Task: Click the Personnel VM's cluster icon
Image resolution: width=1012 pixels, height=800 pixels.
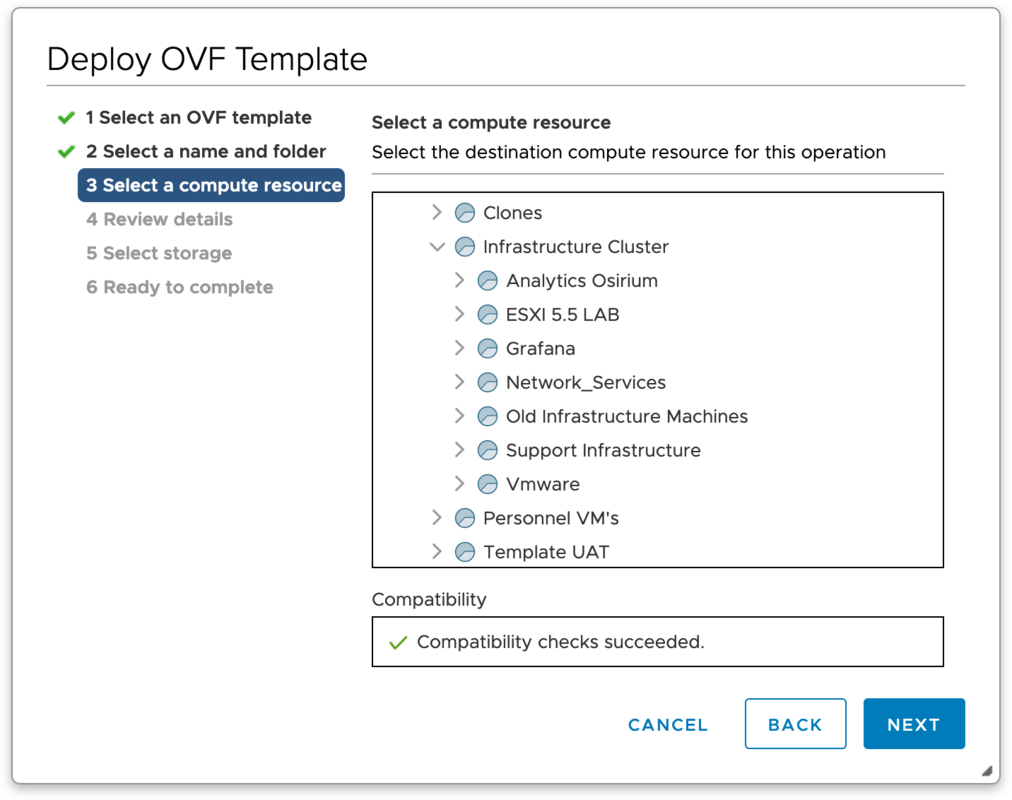Action: (x=464, y=518)
